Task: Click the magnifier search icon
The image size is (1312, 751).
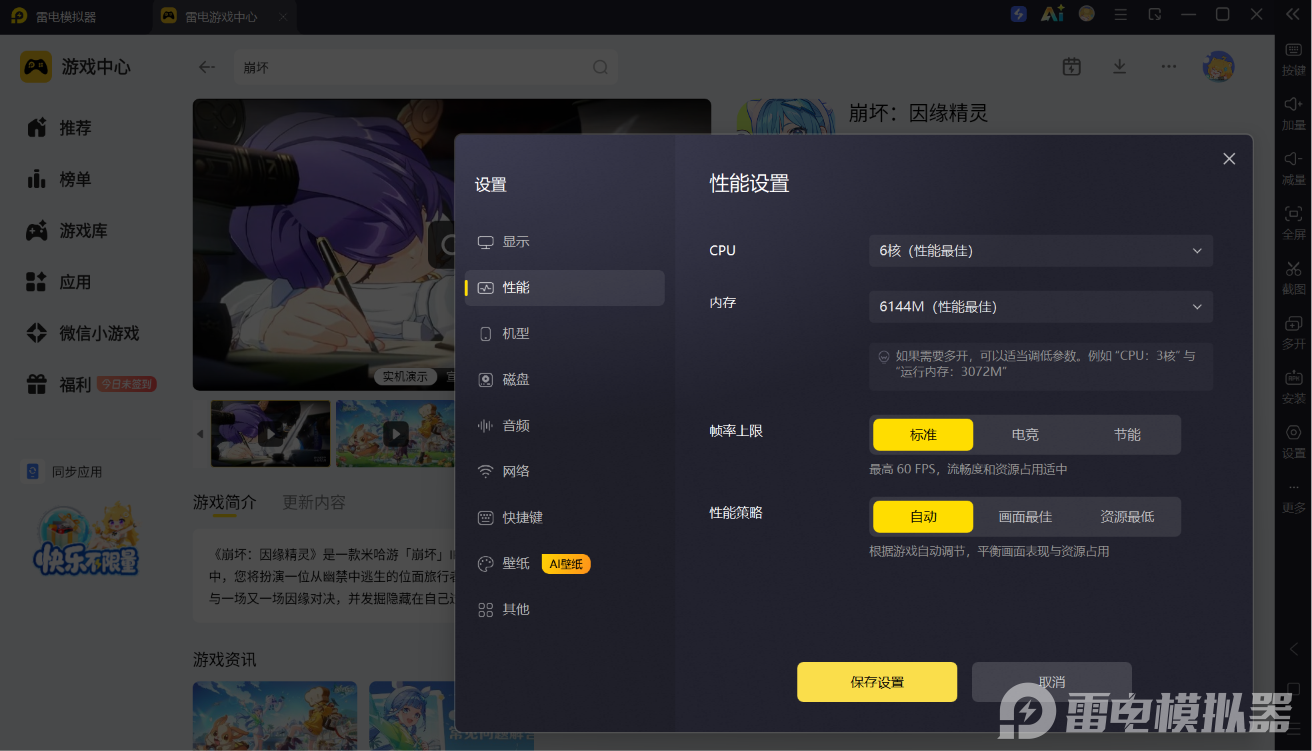Action: click(600, 67)
